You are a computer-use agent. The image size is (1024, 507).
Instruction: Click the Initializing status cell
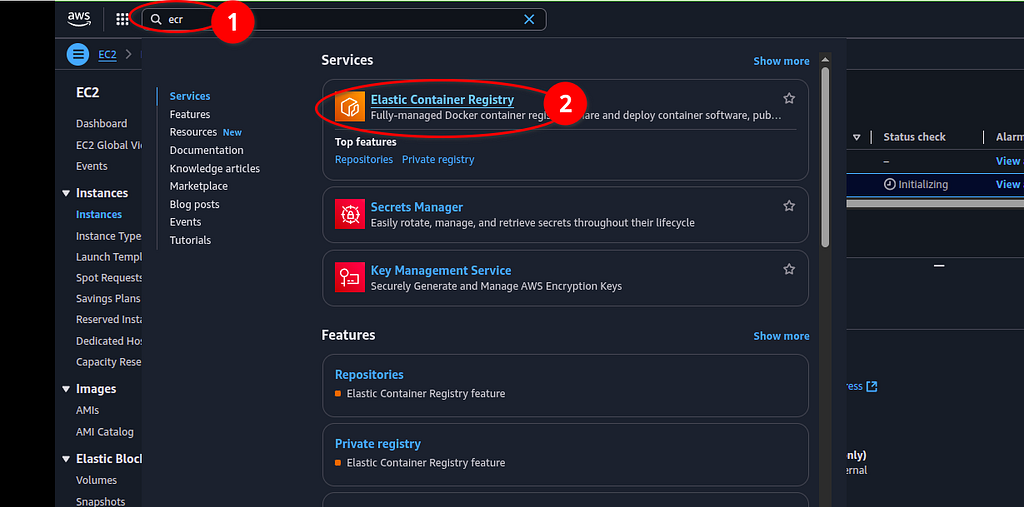(916, 184)
